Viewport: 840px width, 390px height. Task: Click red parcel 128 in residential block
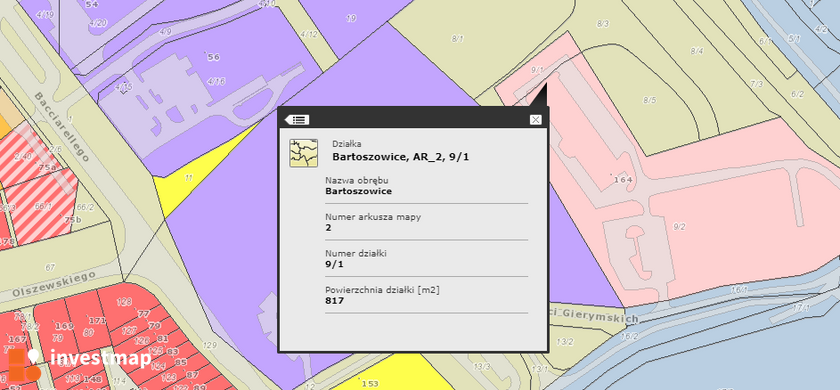click(124, 302)
